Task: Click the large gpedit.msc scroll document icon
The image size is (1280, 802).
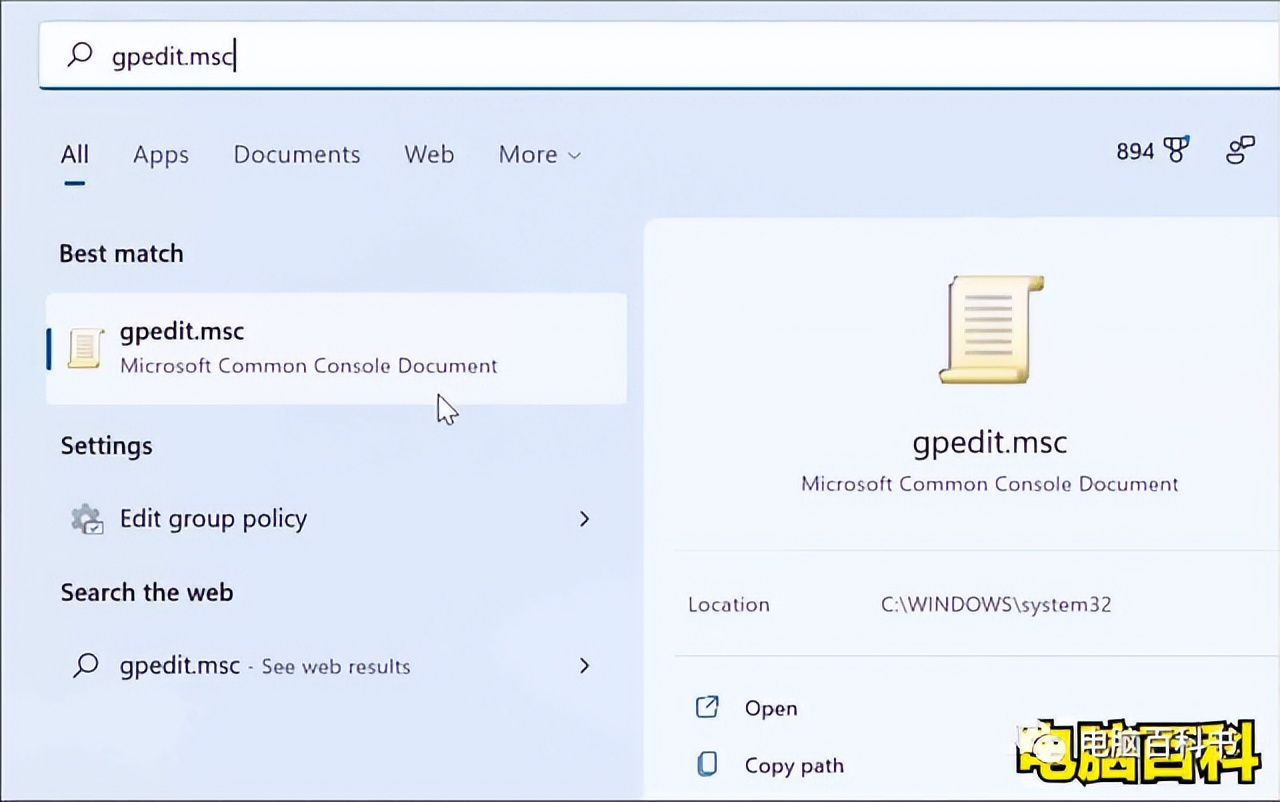Action: [x=989, y=328]
